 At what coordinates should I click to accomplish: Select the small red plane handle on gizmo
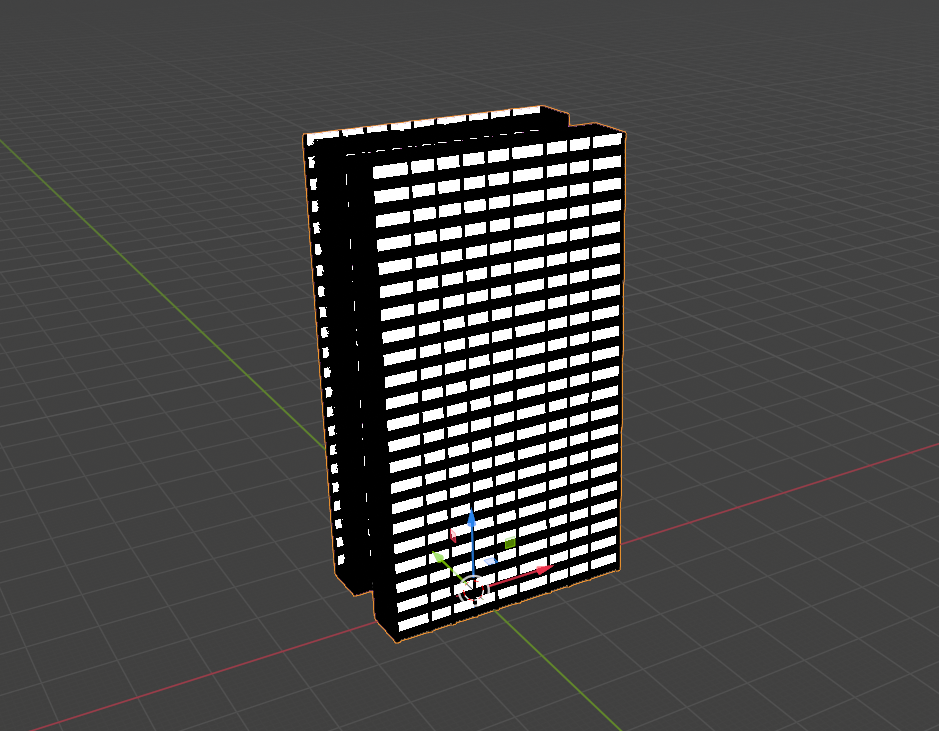[x=452, y=535]
